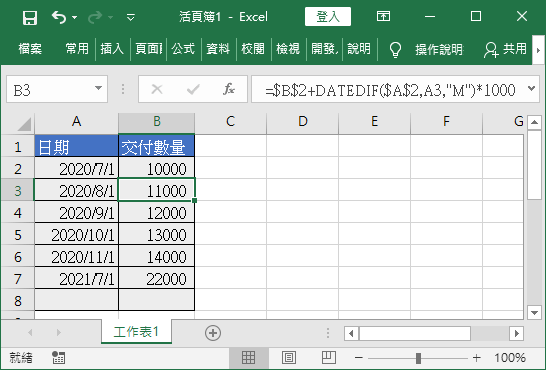This screenshot has height=370, width=546.
Task: Undo the last action
Action: pyautogui.click(x=59, y=17)
